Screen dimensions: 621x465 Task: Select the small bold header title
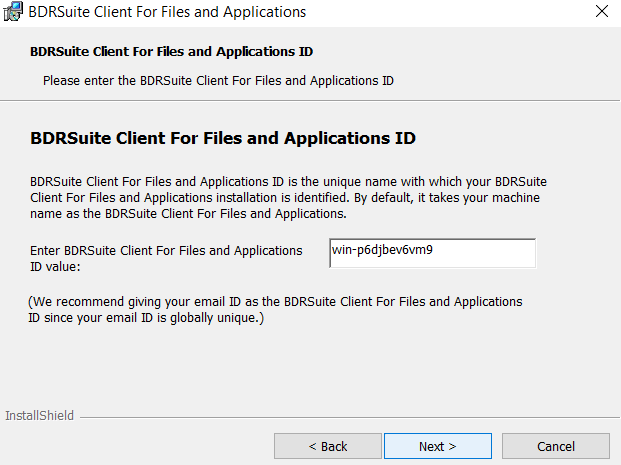coord(171,51)
